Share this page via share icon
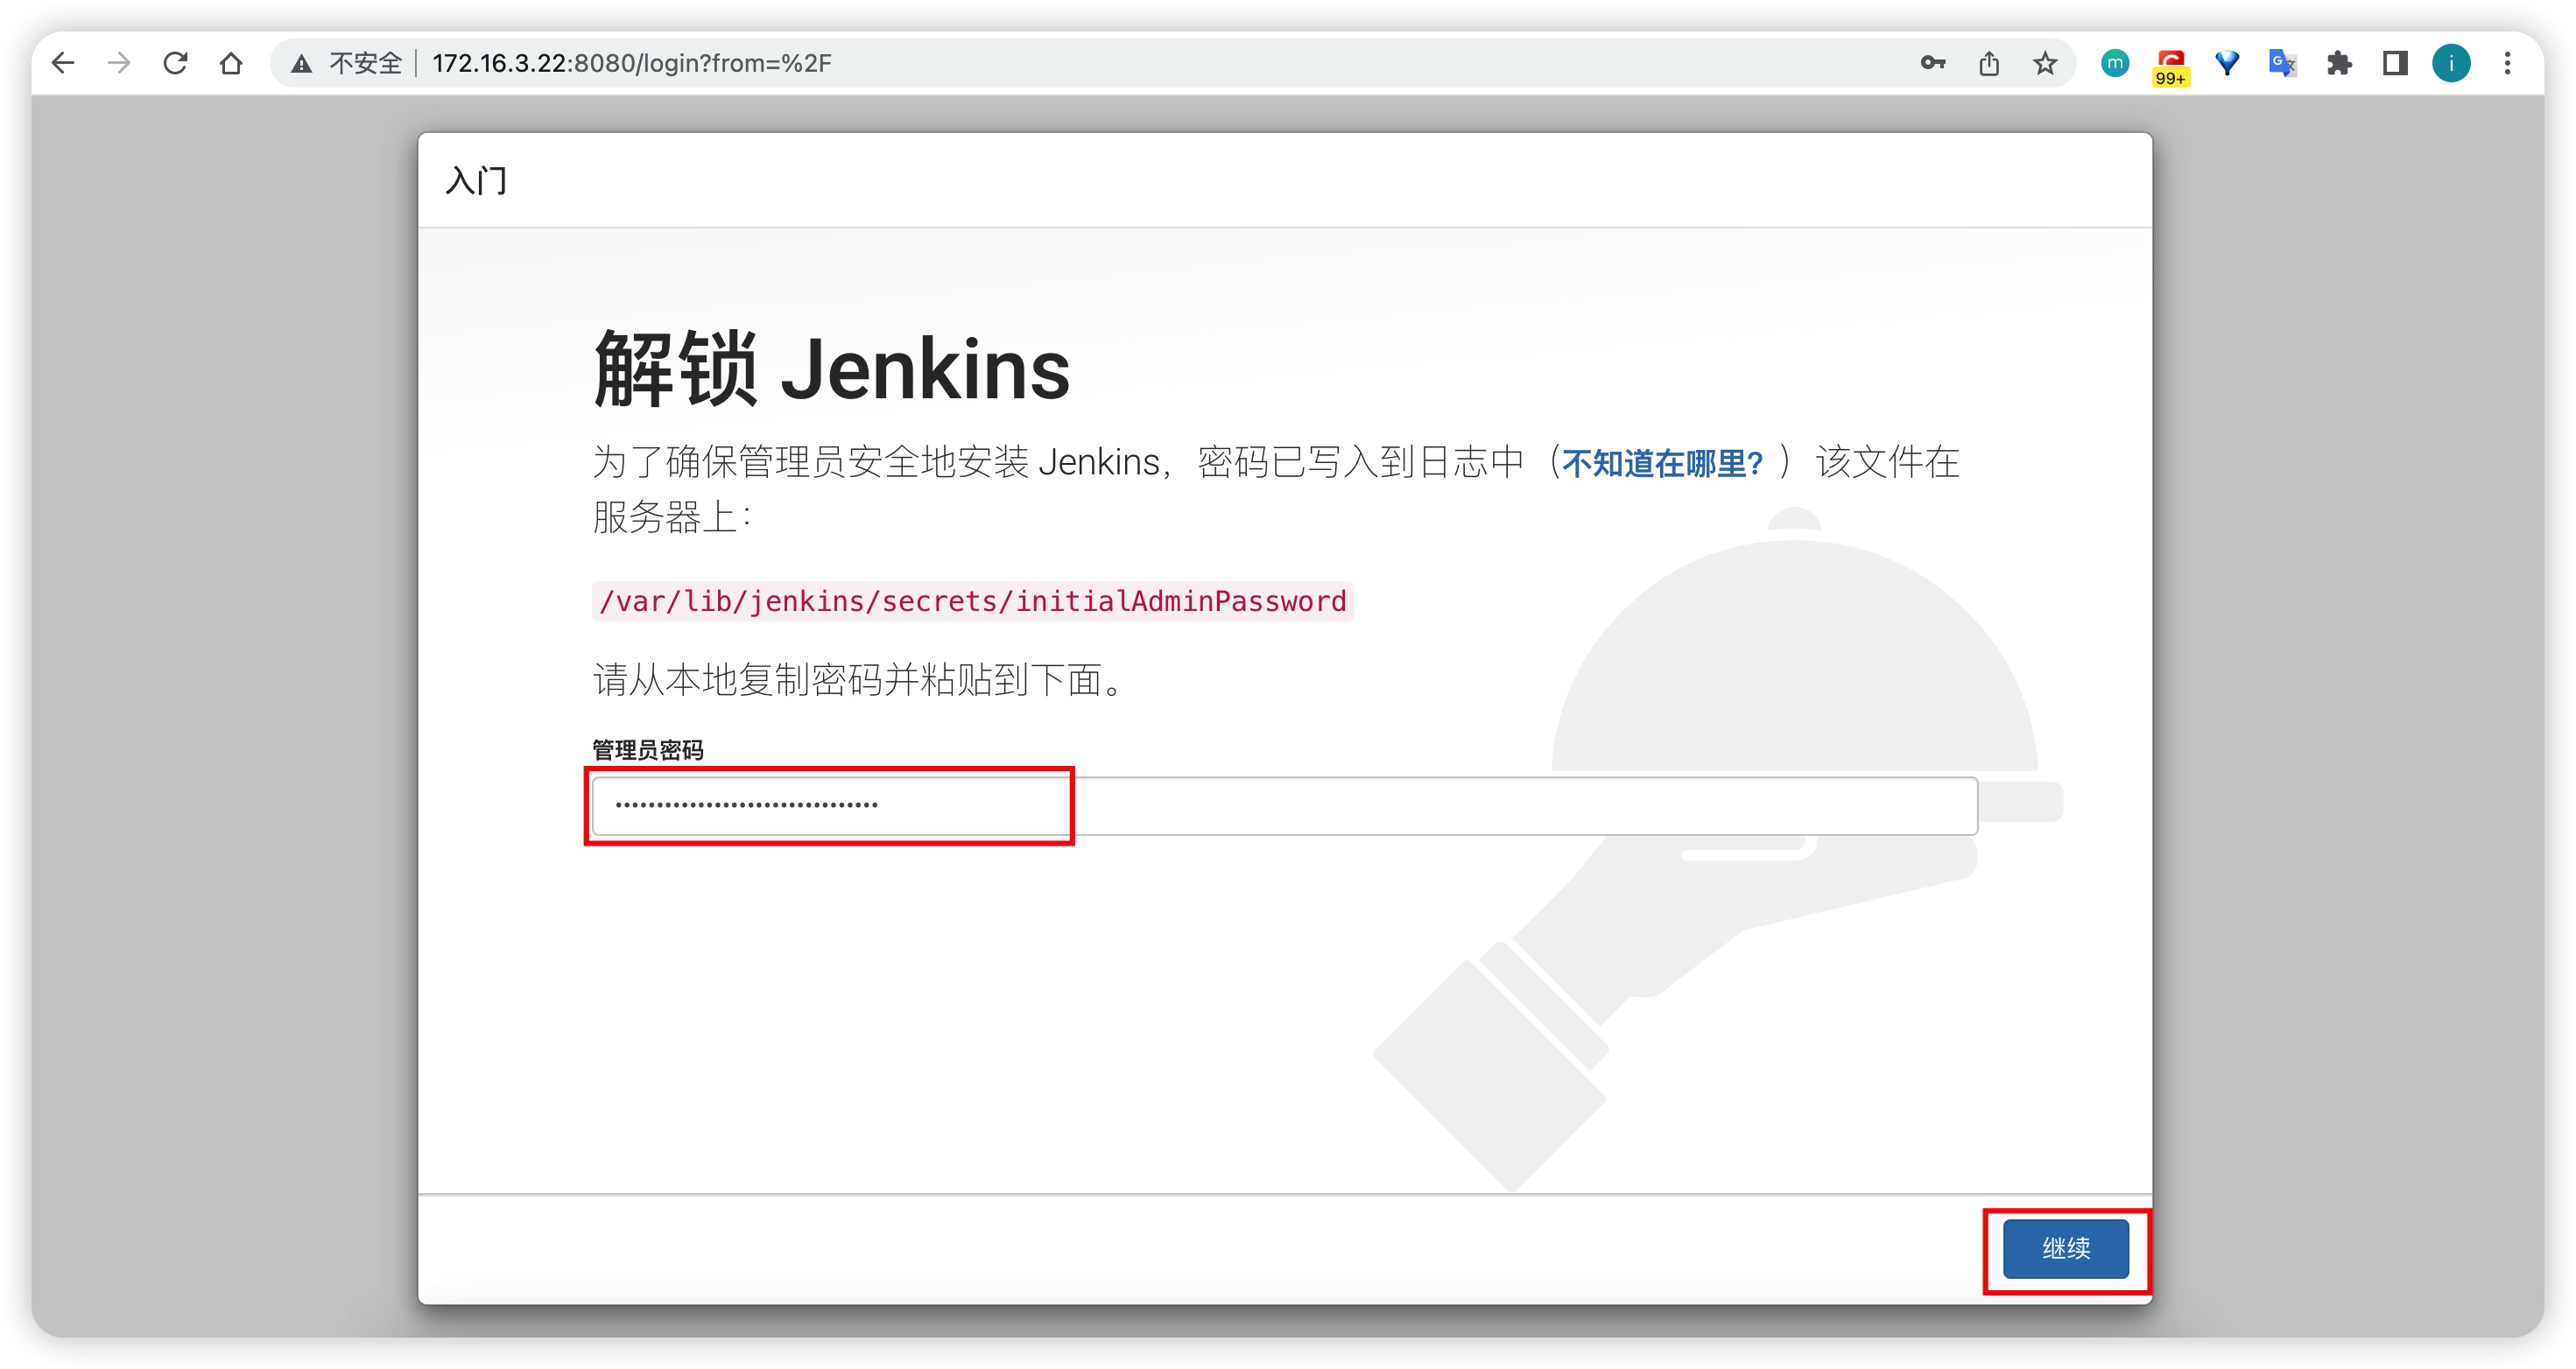 pos(1989,63)
